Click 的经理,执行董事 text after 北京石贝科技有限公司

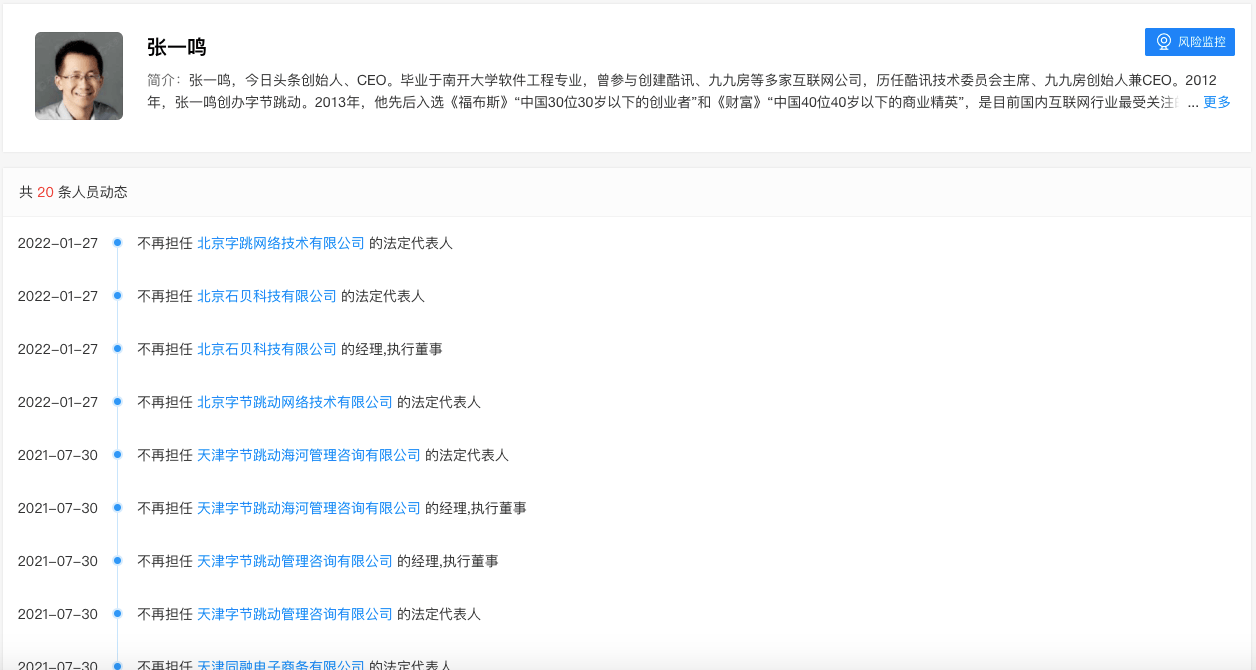[x=392, y=349]
